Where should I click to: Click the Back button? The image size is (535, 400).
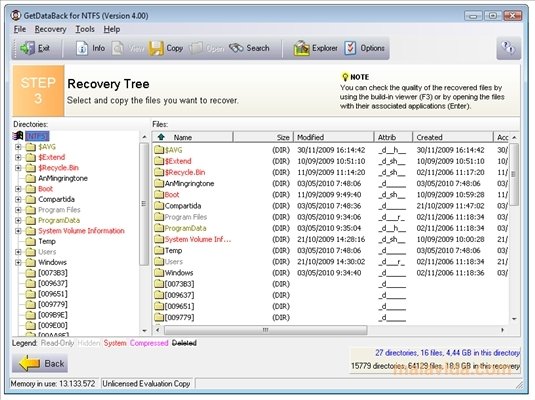[40, 363]
